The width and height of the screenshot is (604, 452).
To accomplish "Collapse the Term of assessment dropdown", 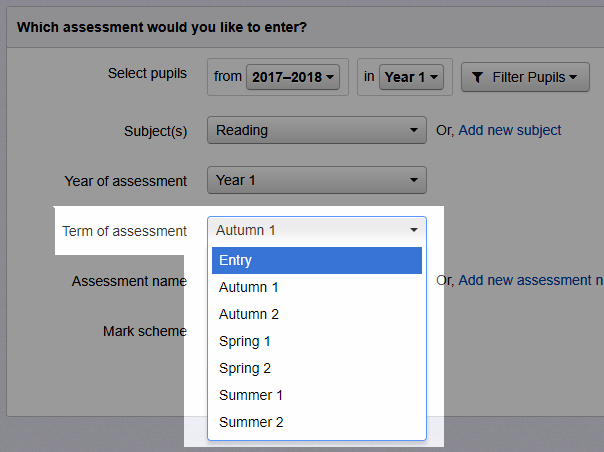I will click(317, 230).
